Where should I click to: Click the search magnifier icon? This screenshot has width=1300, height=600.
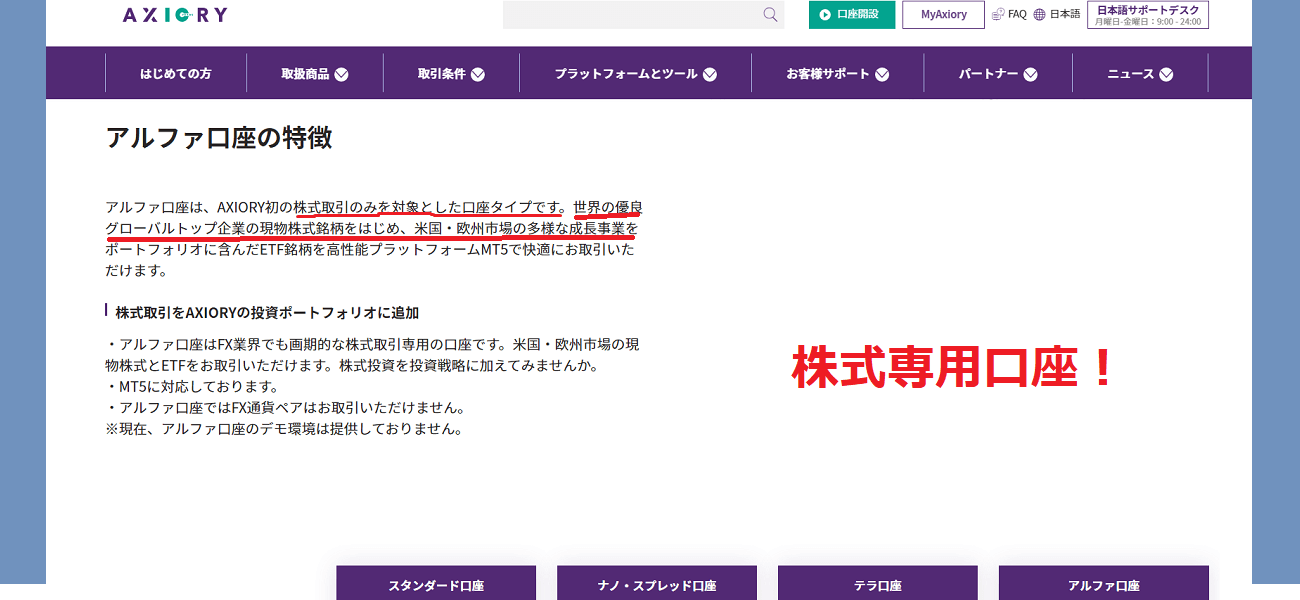pyautogui.click(x=770, y=14)
